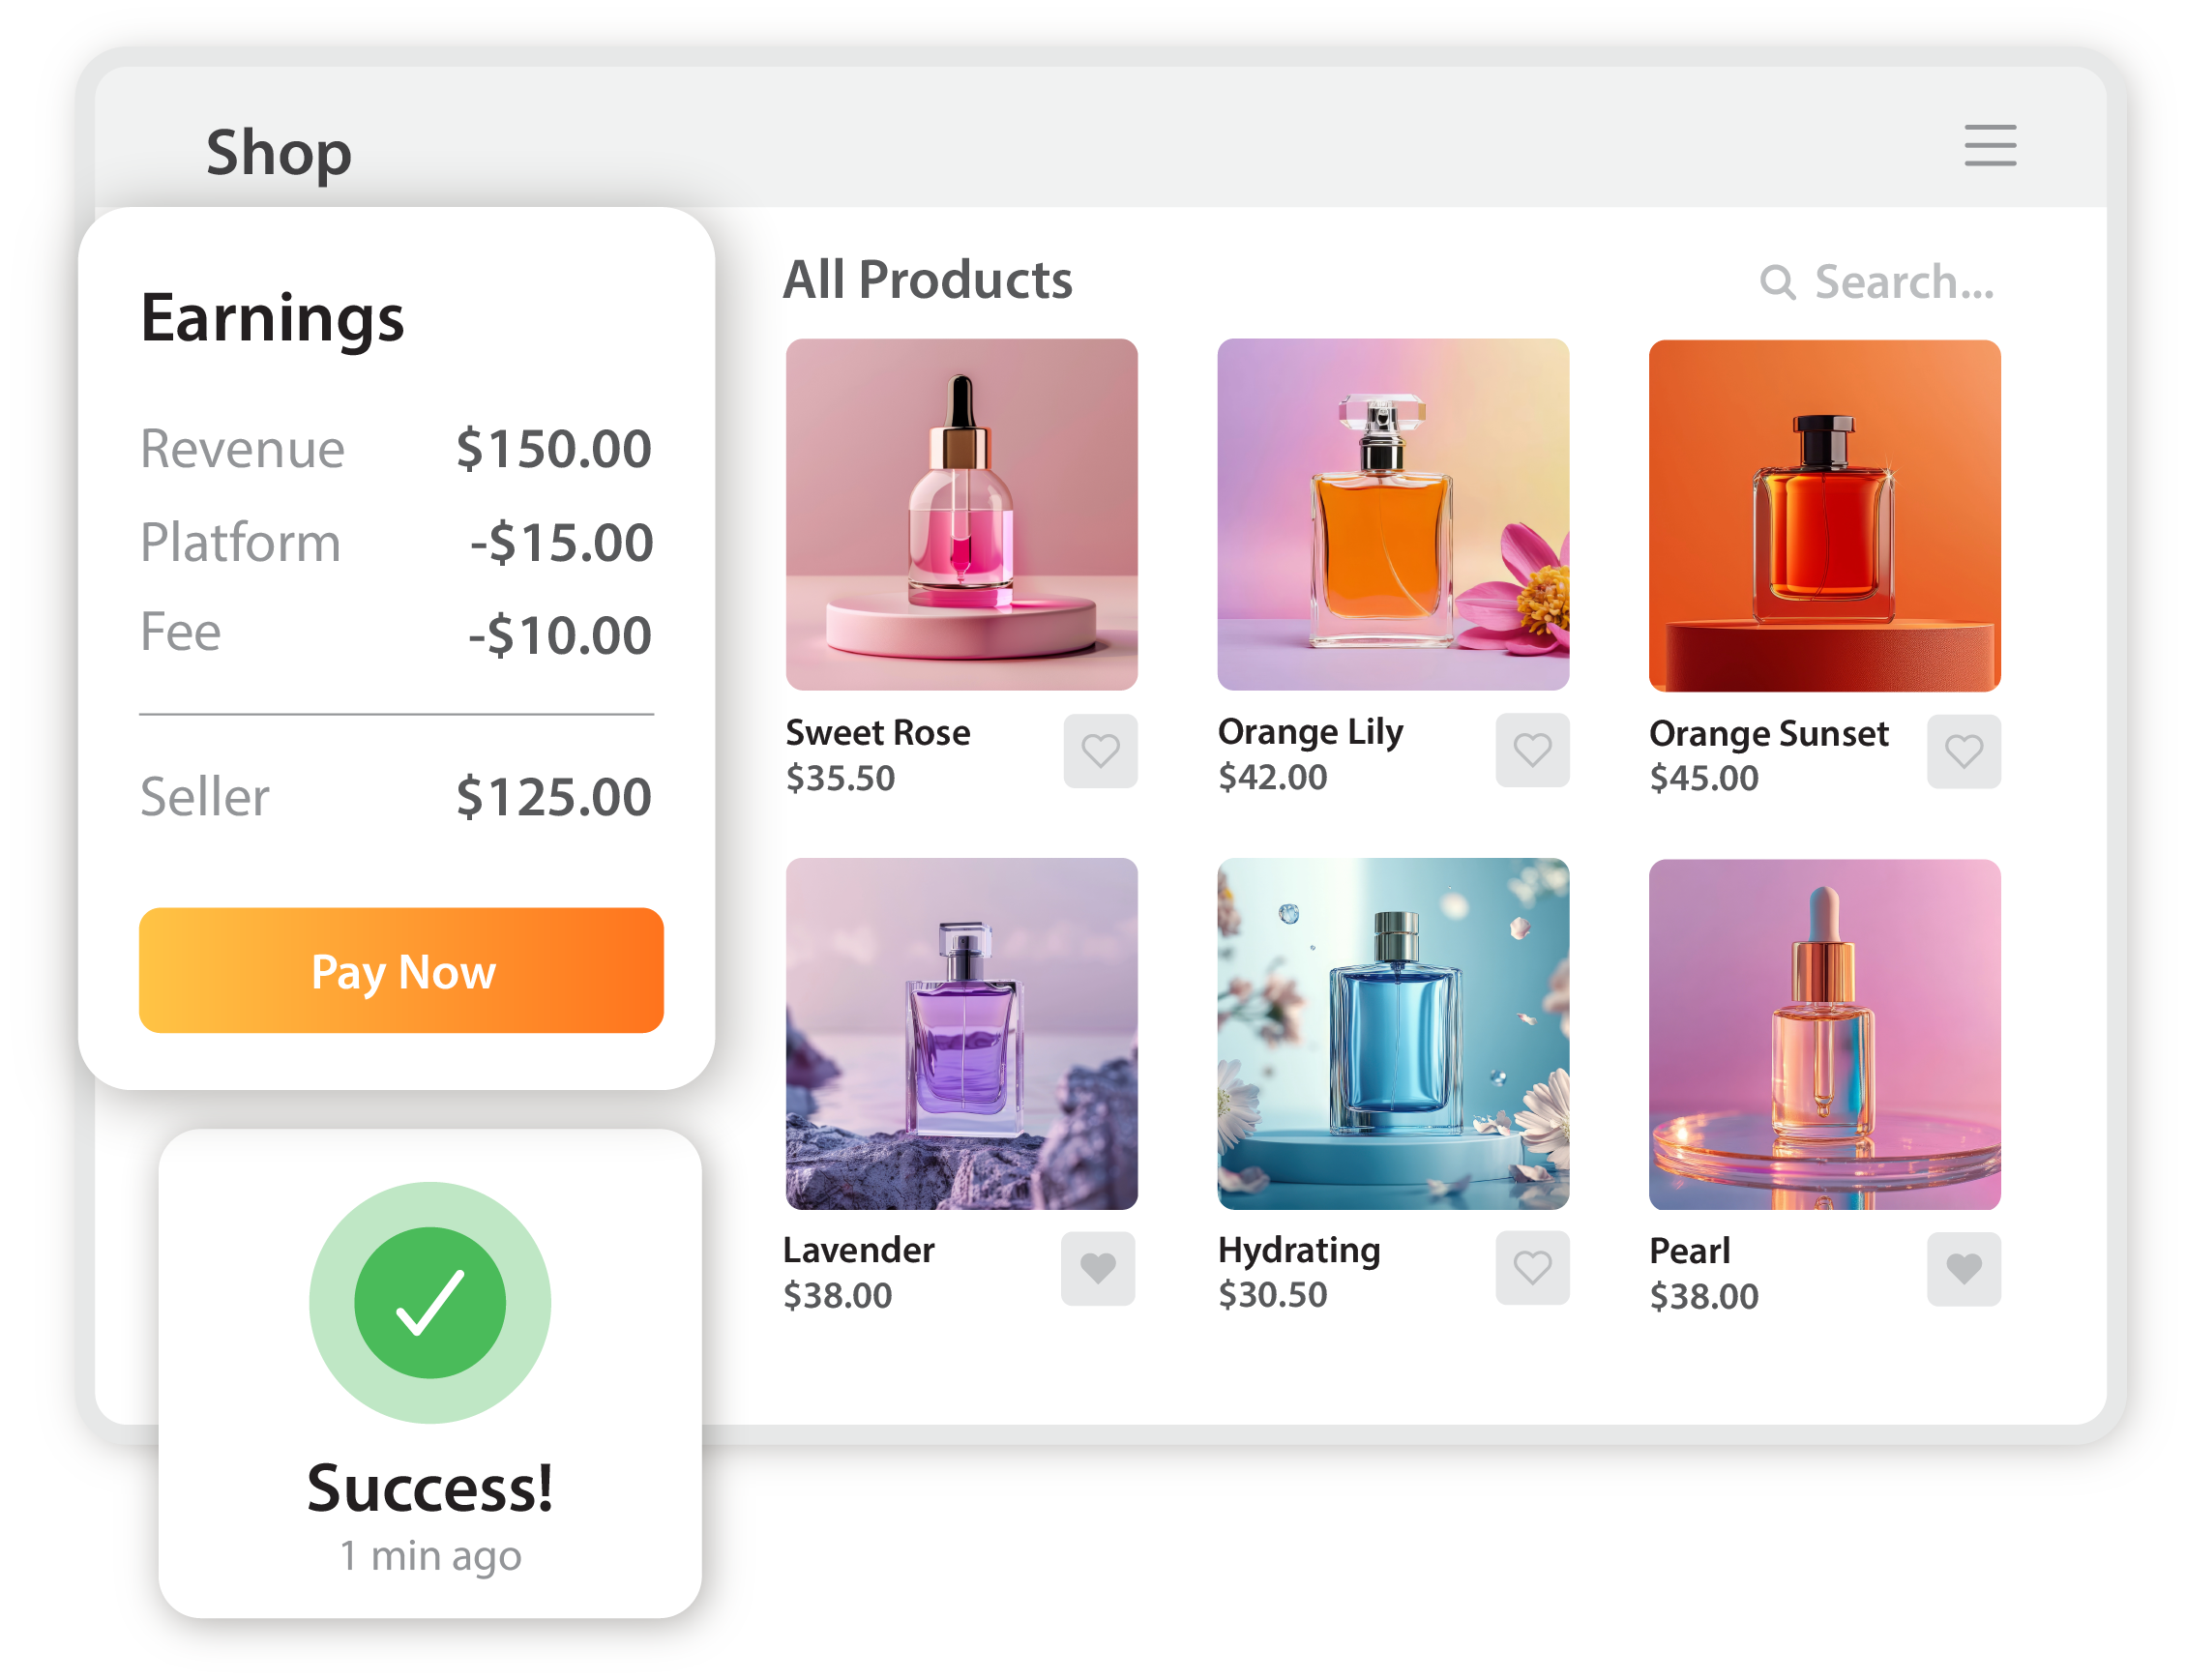Click the search magnifier icon
This screenshot has height=1680, width=2186.
(x=1776, y=282)
